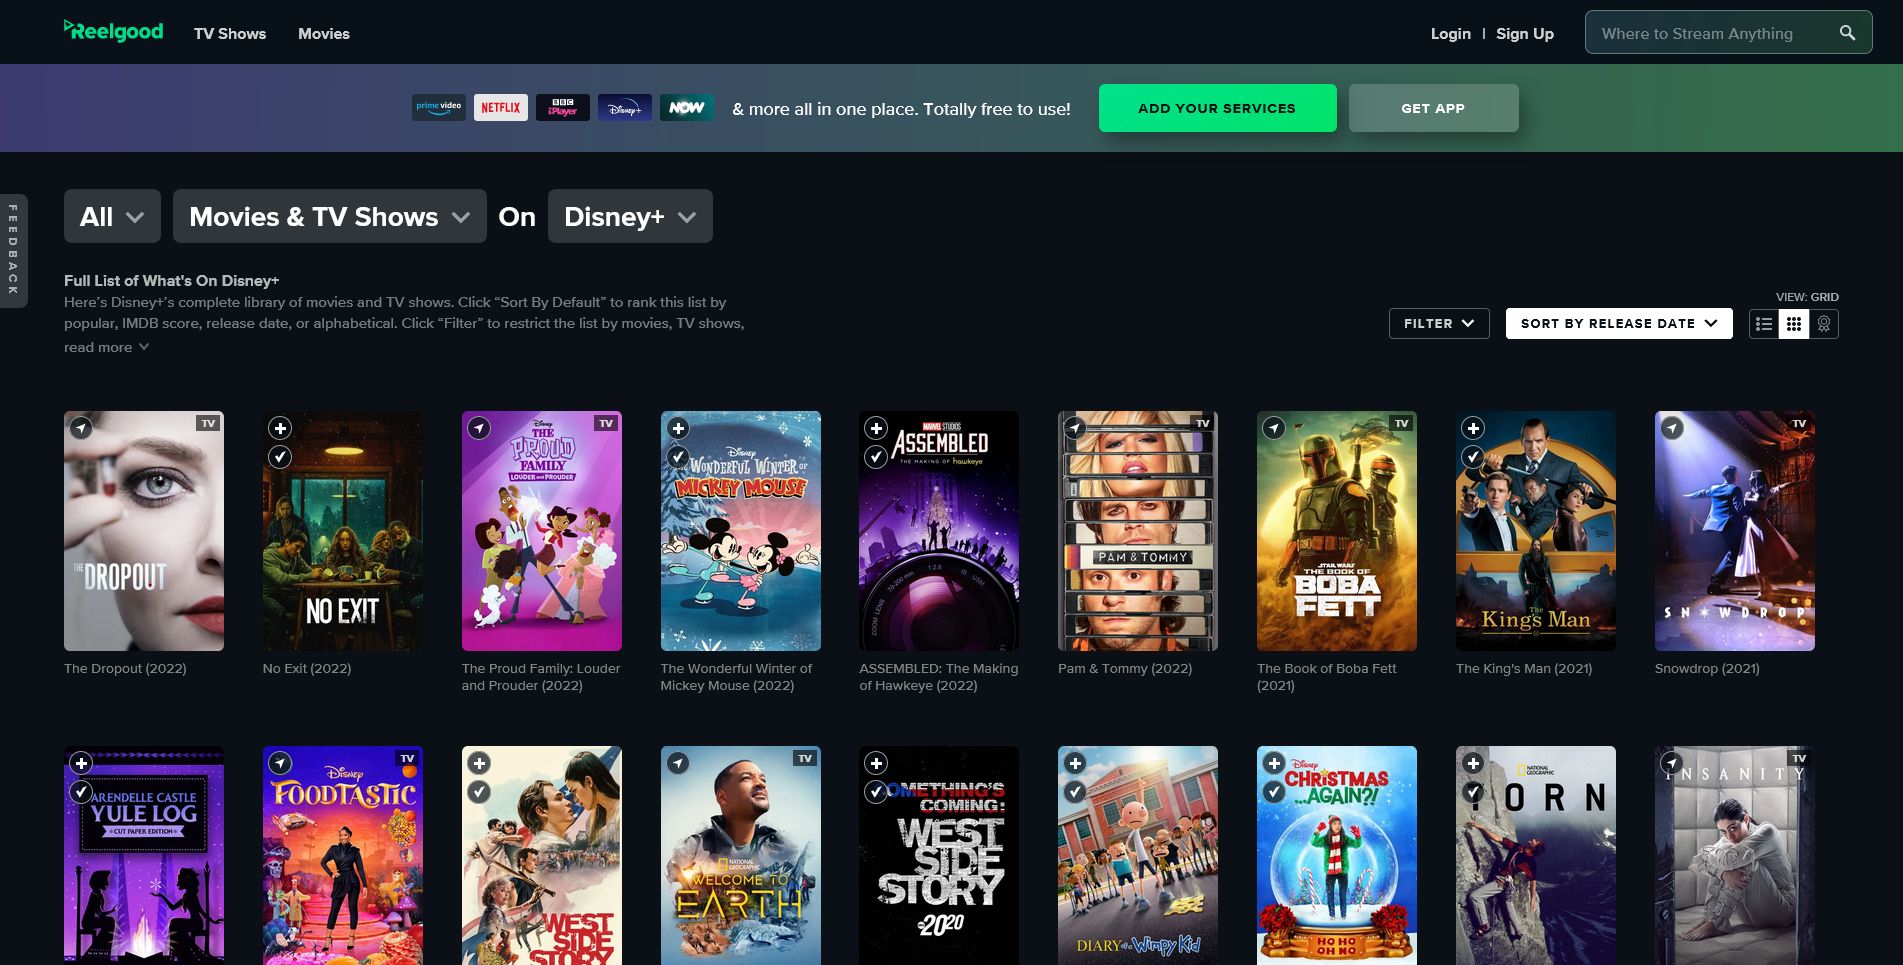Toggle the grid view option

[1793, 323]
